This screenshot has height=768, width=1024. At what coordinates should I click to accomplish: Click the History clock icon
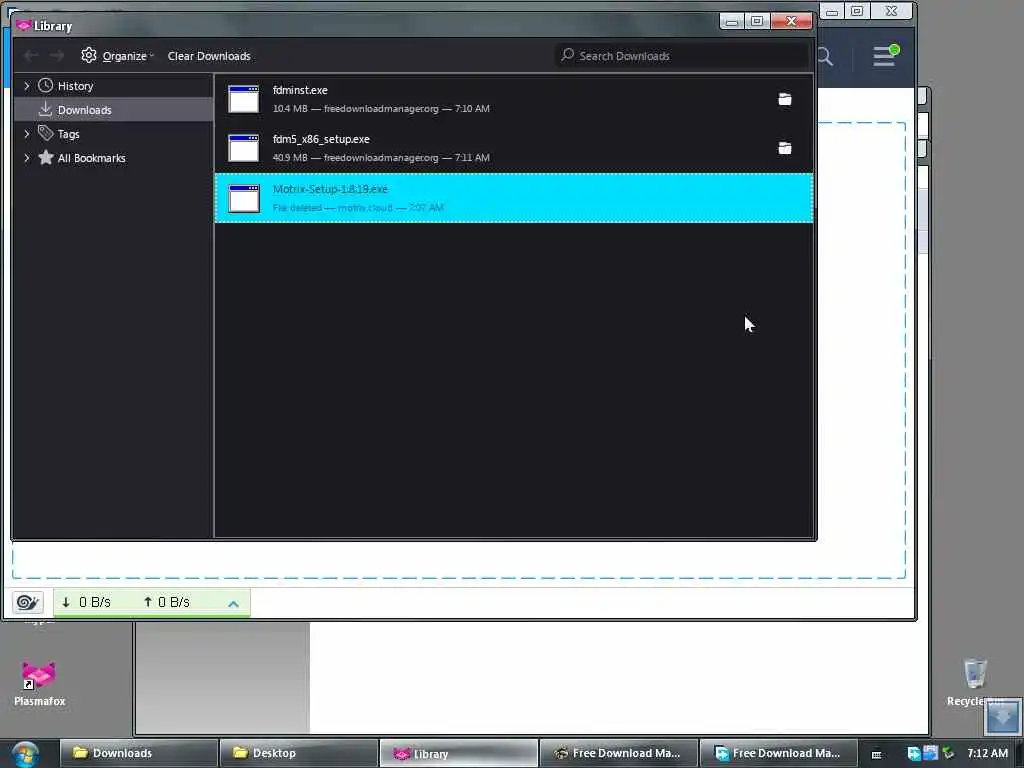click(45, 86)
